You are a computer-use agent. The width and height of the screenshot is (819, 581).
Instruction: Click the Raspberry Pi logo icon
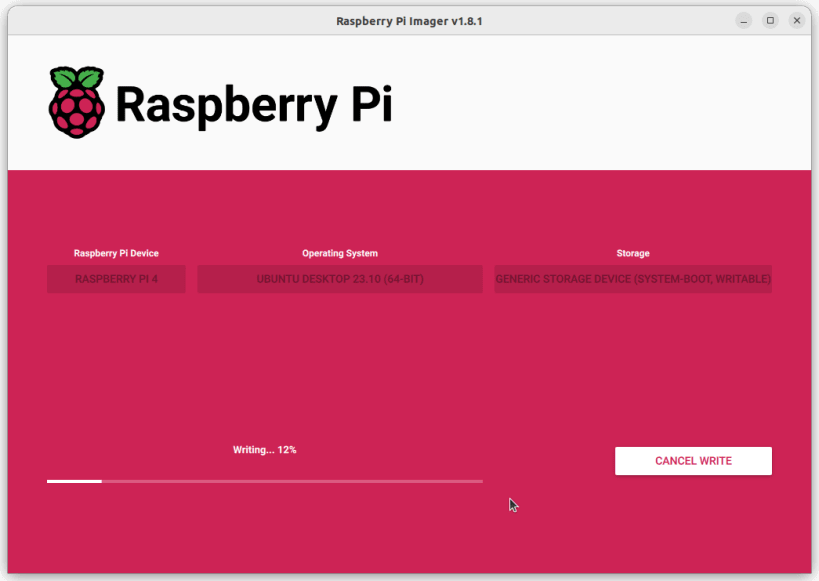(x=77, y=102)
